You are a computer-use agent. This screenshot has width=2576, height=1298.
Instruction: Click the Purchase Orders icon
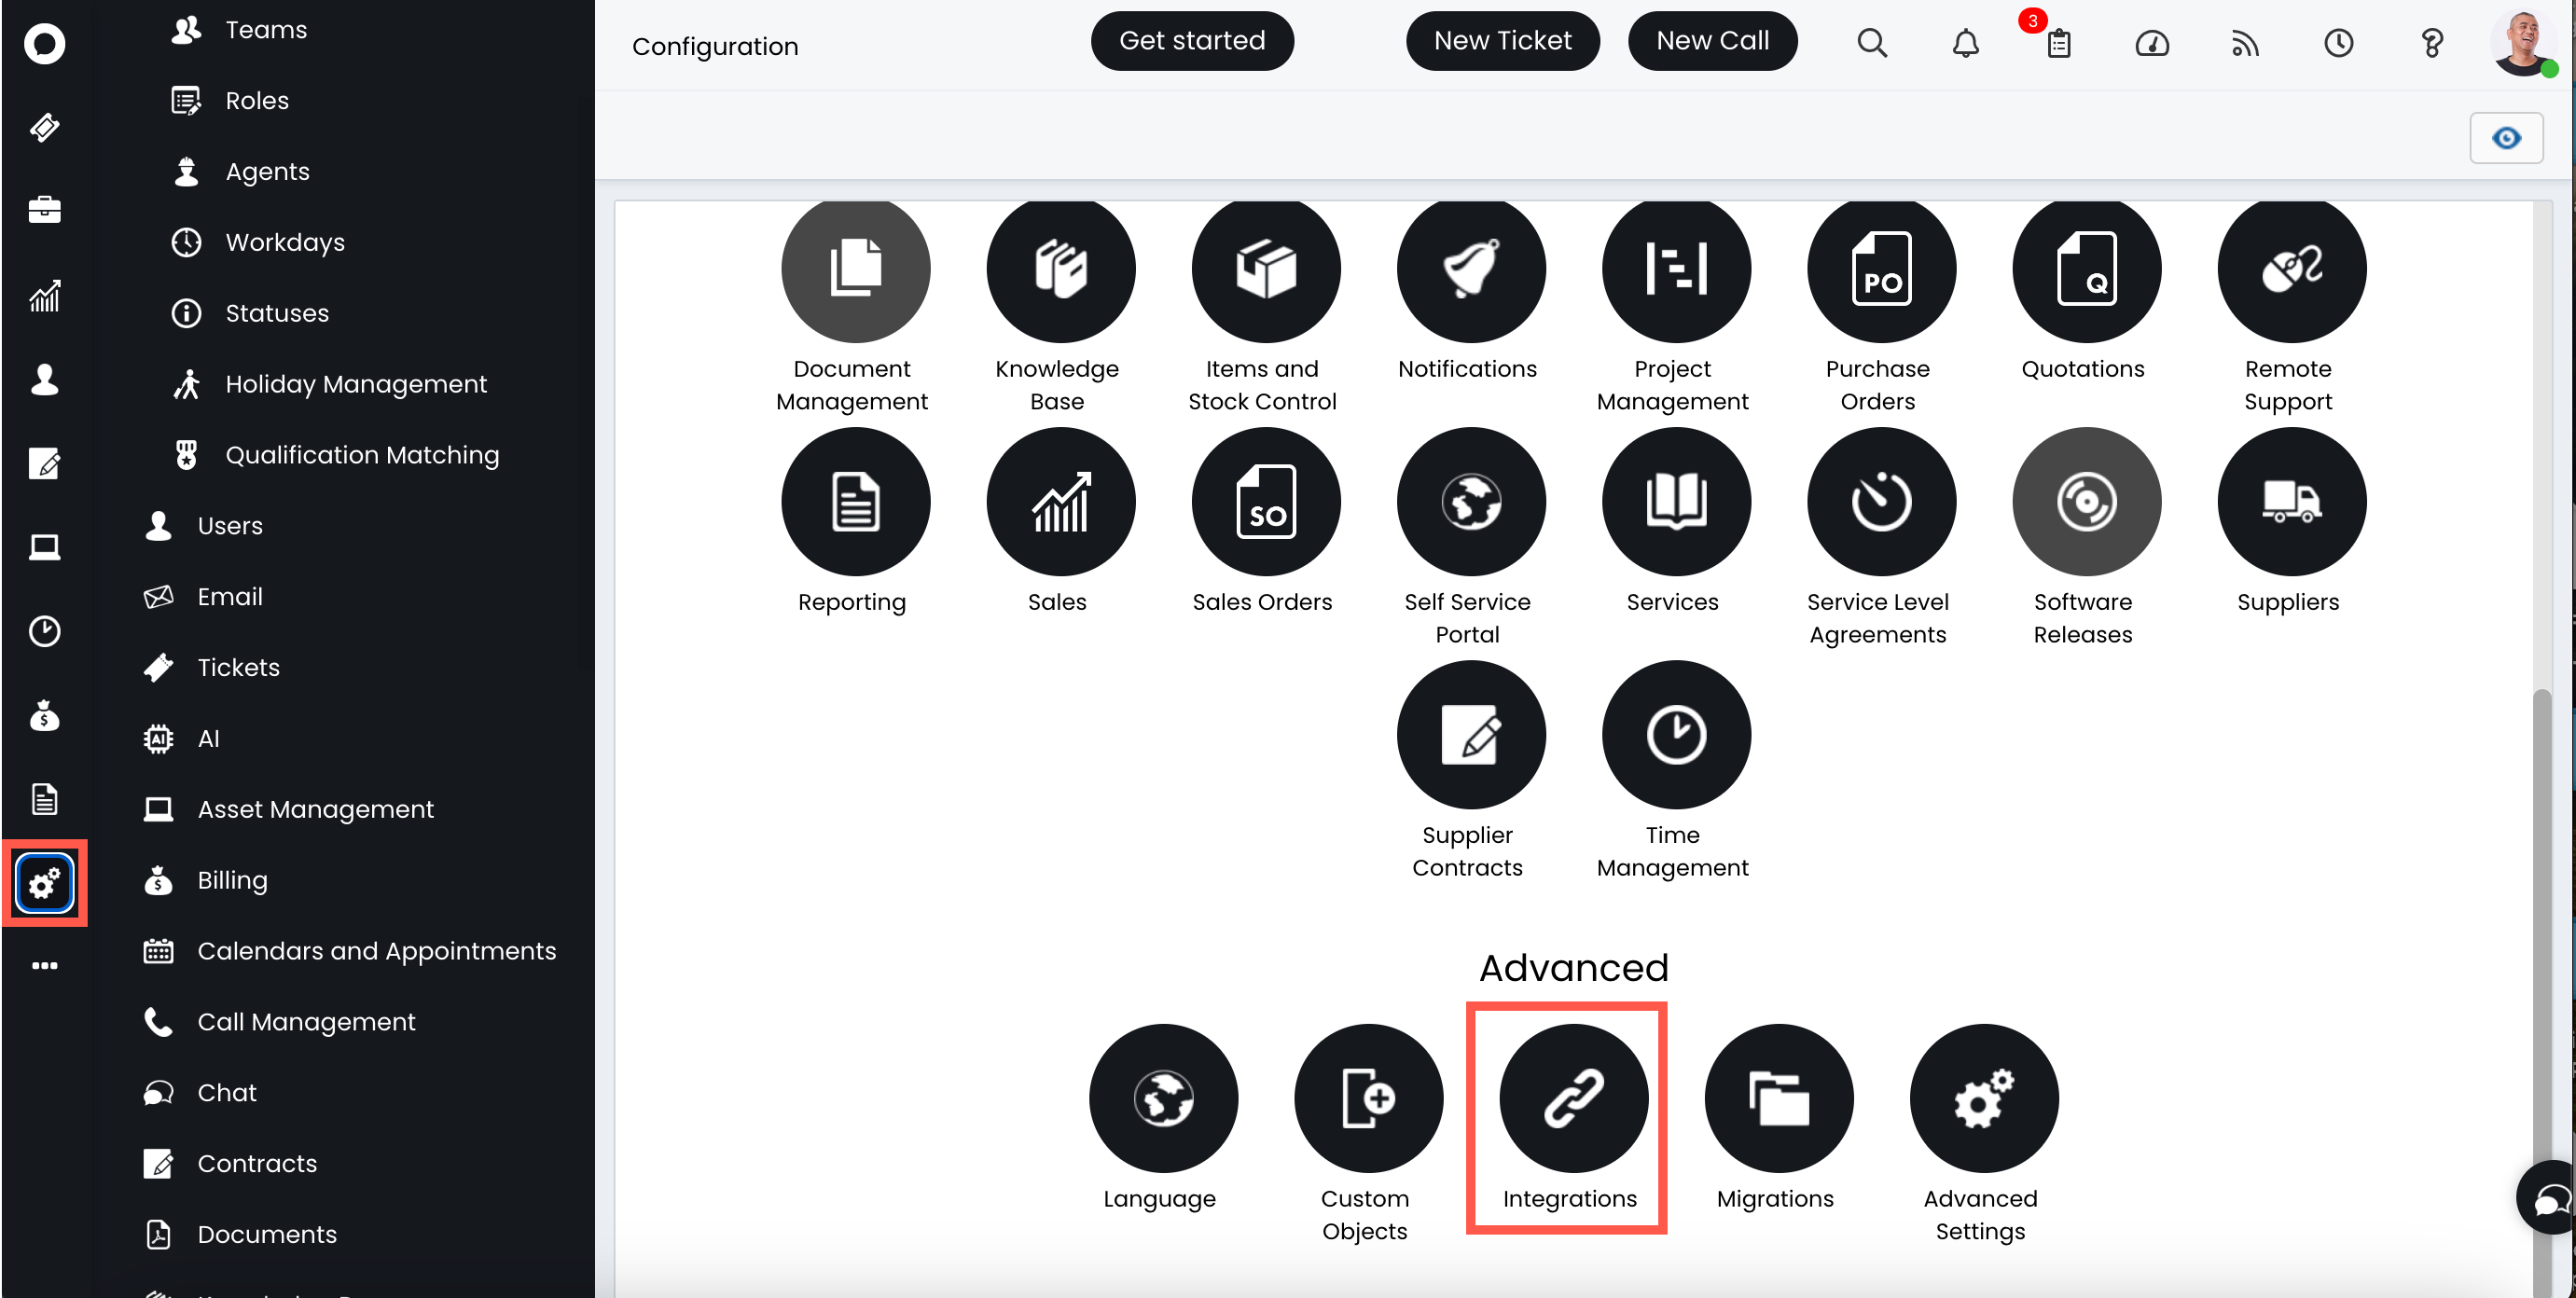click(x=1881, y=268)
